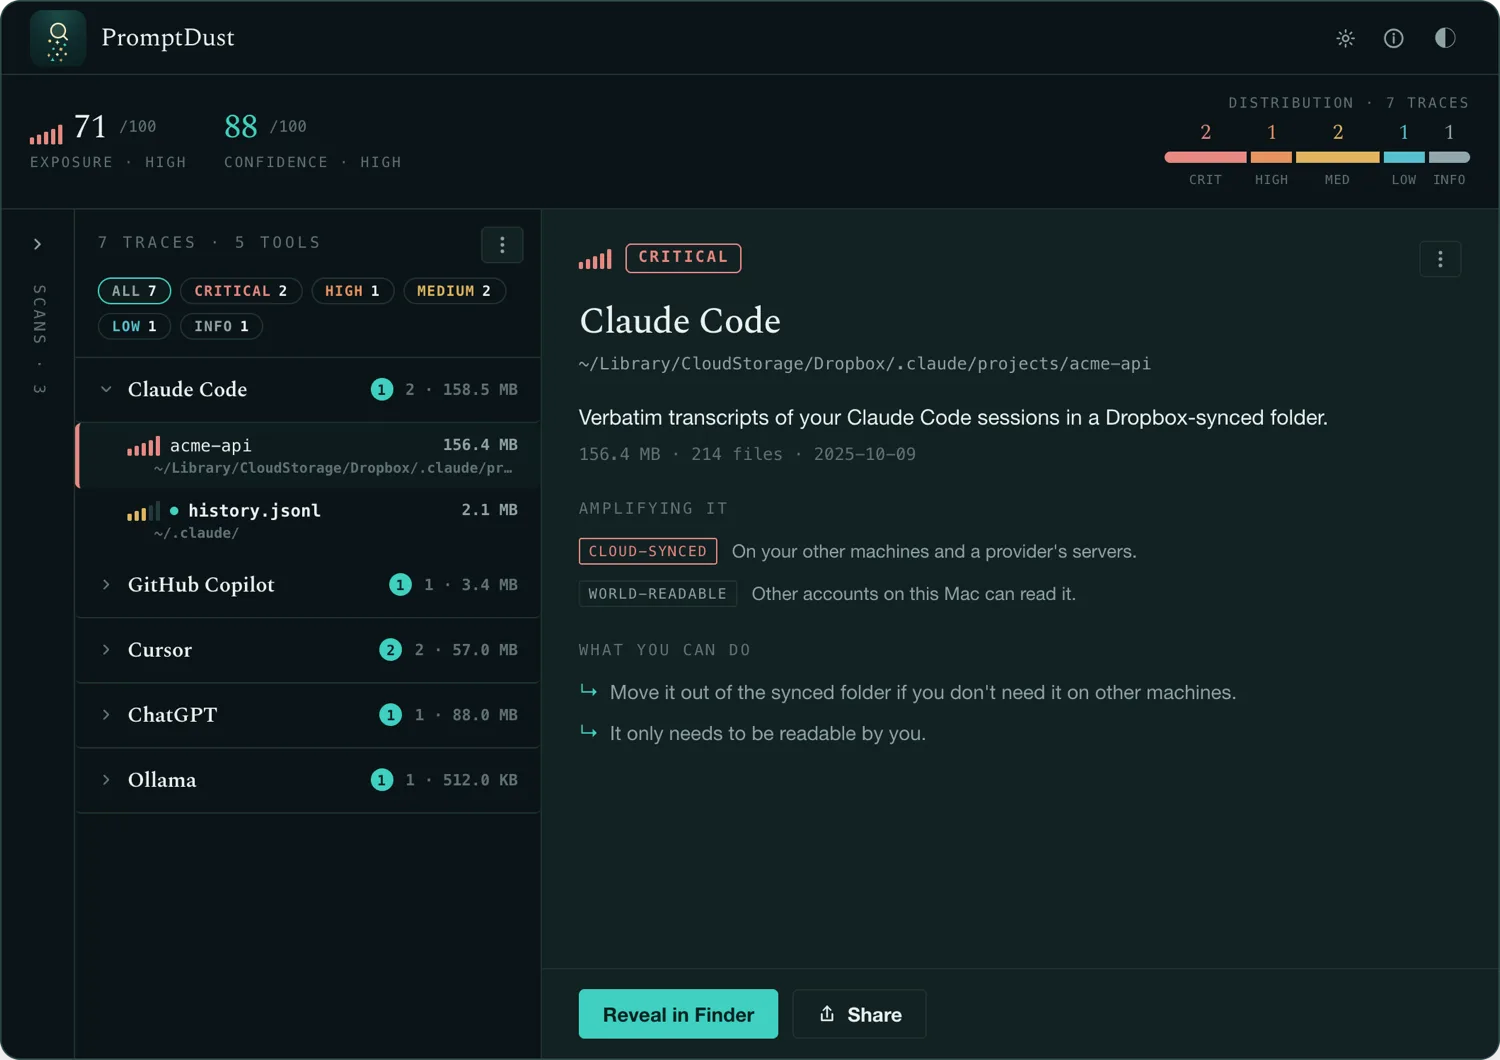Click the INFO distribution bar segment
Image resolution: width=1500 pixels, height=1060 pixels.
pos(1449,157)
